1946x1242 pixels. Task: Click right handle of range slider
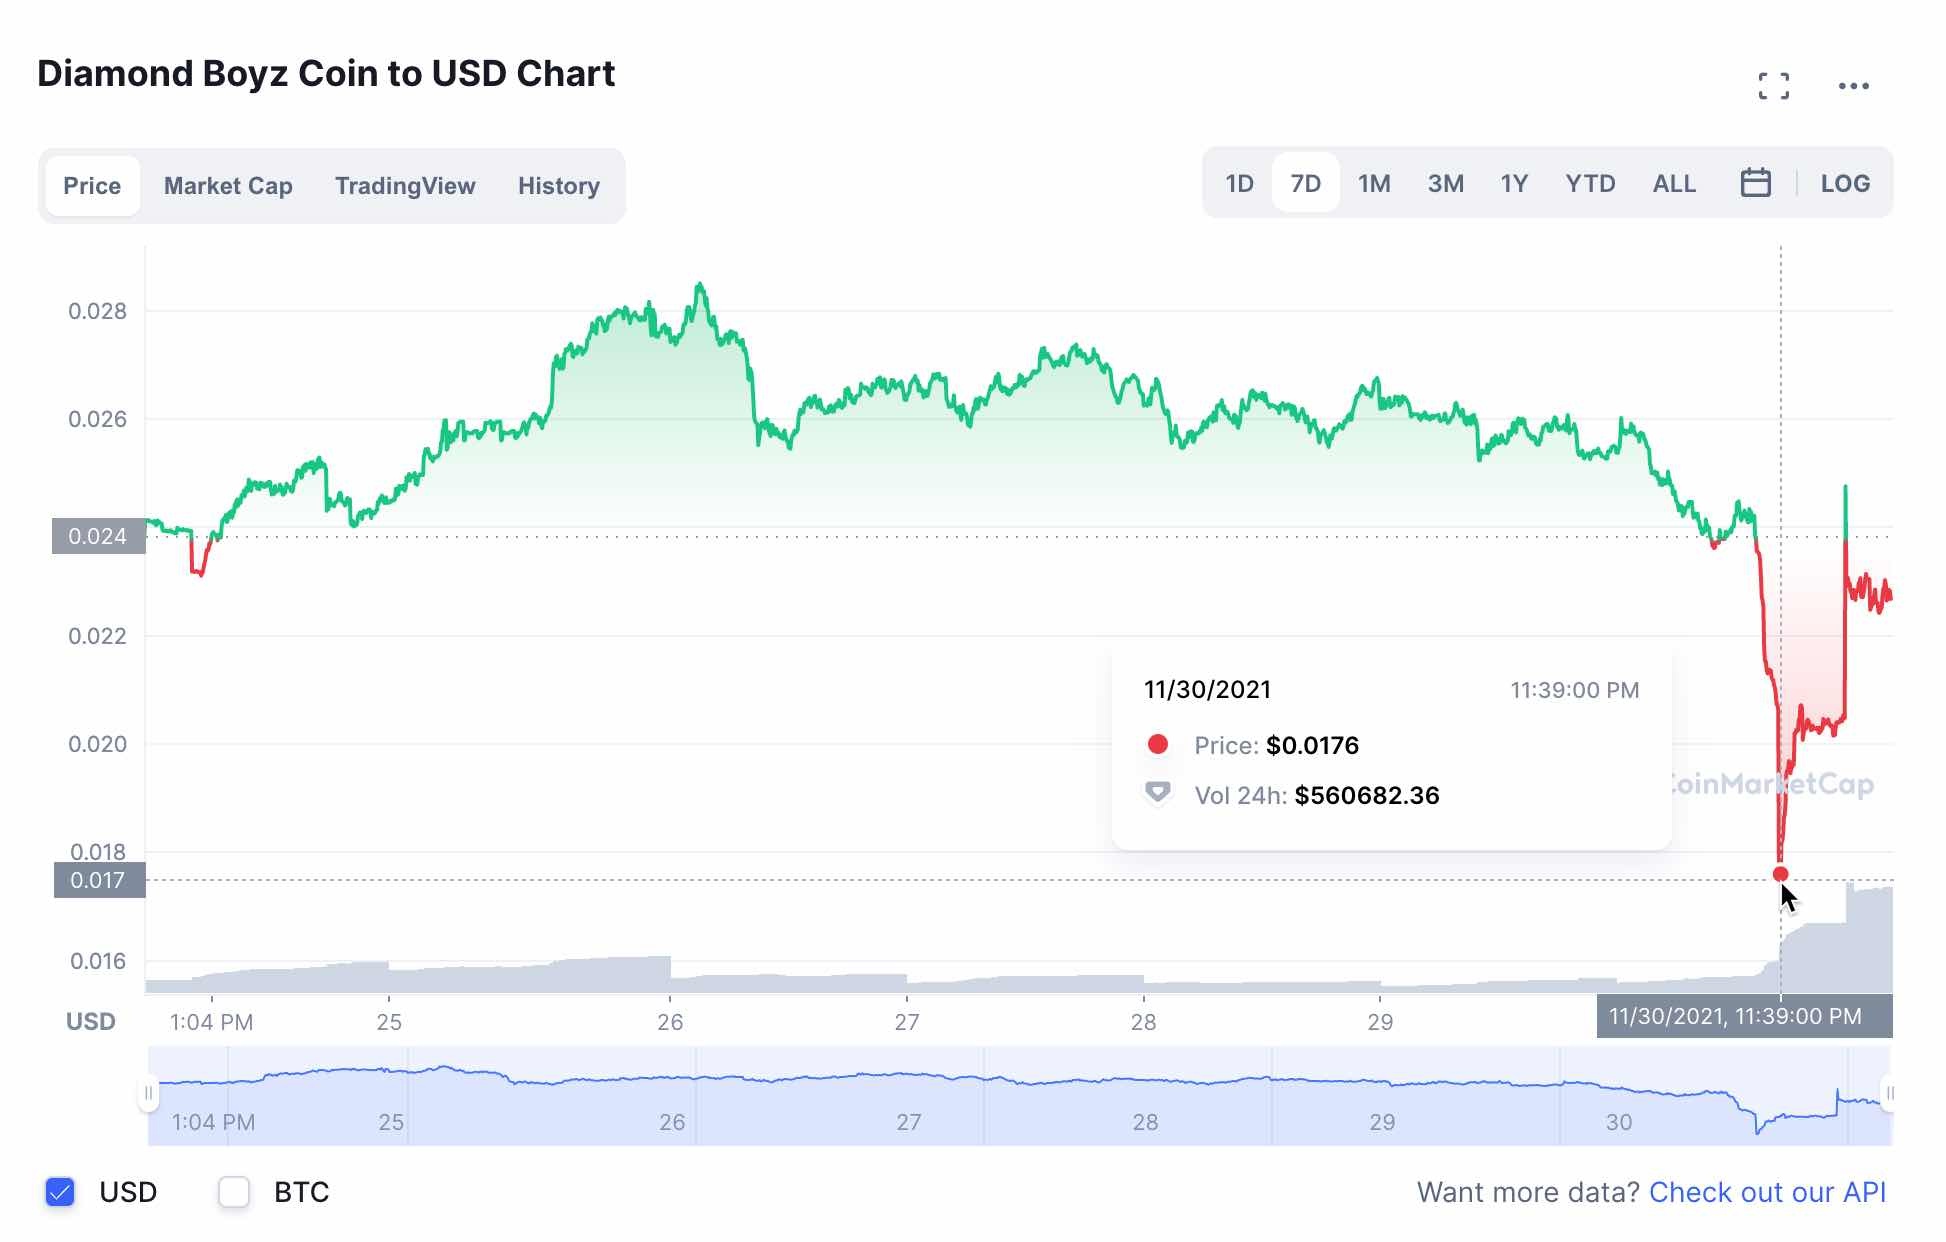coord(1888,1093)
